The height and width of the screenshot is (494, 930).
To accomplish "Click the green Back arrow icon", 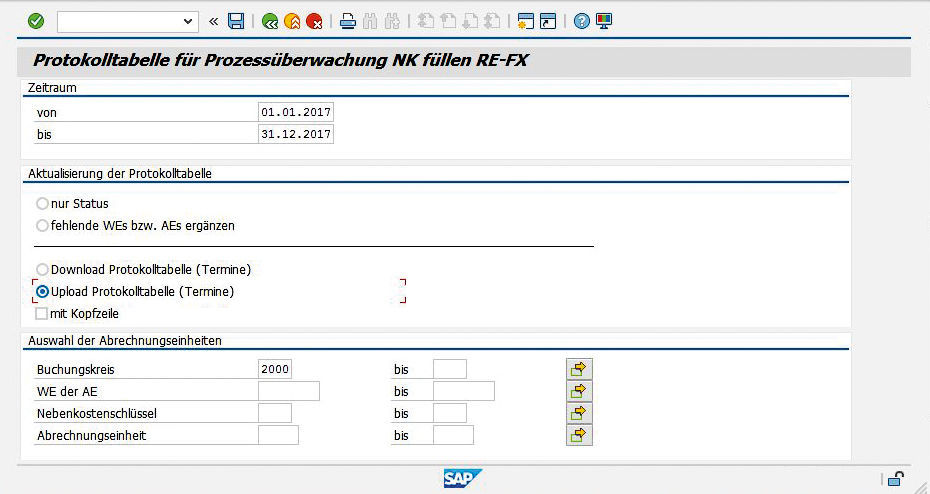I will (269, 21).
